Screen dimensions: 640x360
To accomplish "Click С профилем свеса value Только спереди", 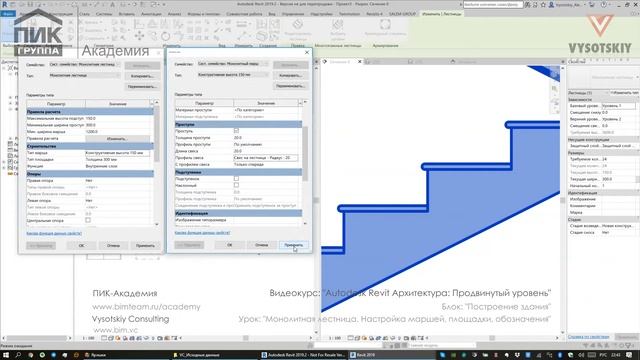I will pos(266,164).
